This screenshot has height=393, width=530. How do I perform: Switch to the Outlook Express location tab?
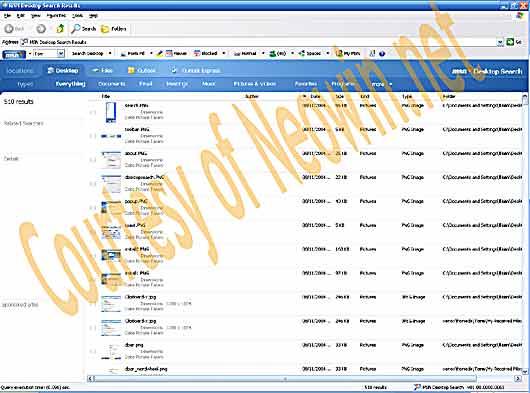click(196, 70)
